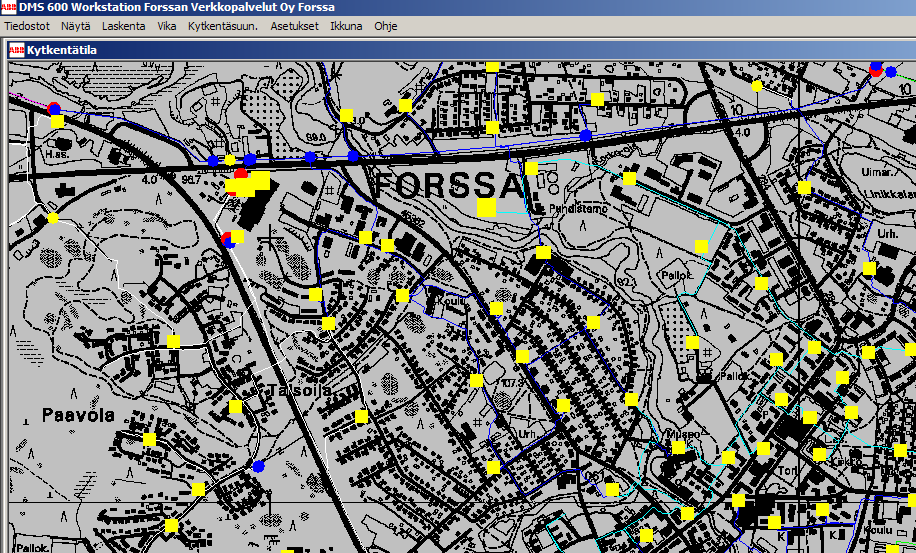Select yellow square node left of Puhdistamo
The image size is (916, 553).
531,169
